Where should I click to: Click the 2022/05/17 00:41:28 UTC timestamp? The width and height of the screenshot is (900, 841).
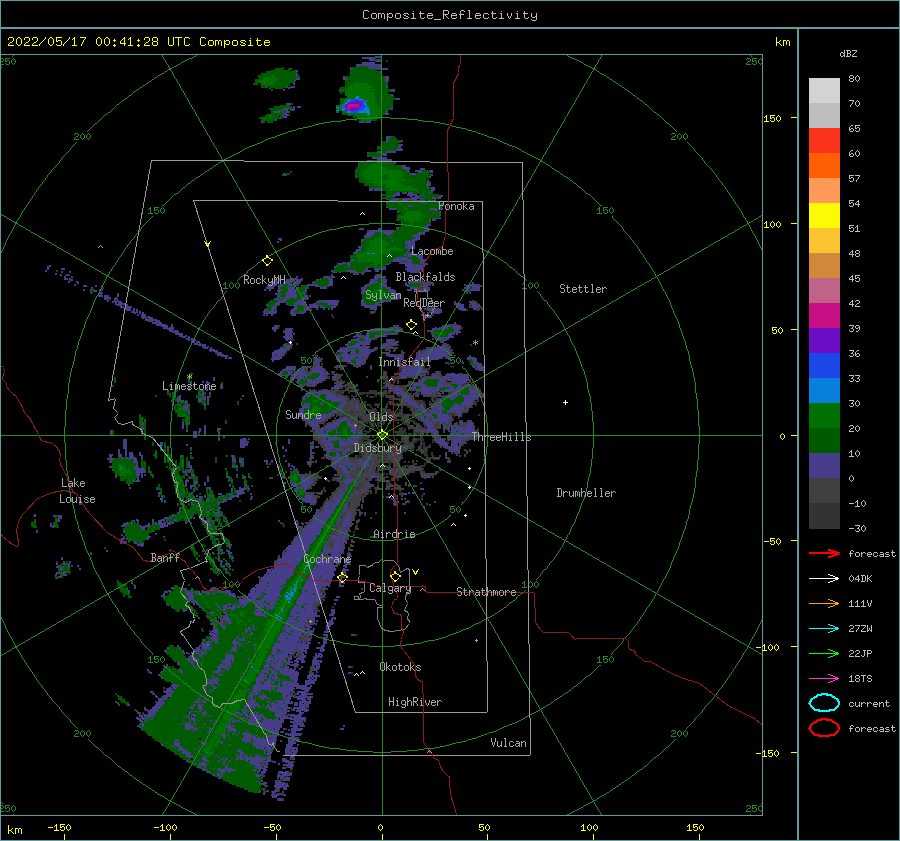tap(99, 42)
